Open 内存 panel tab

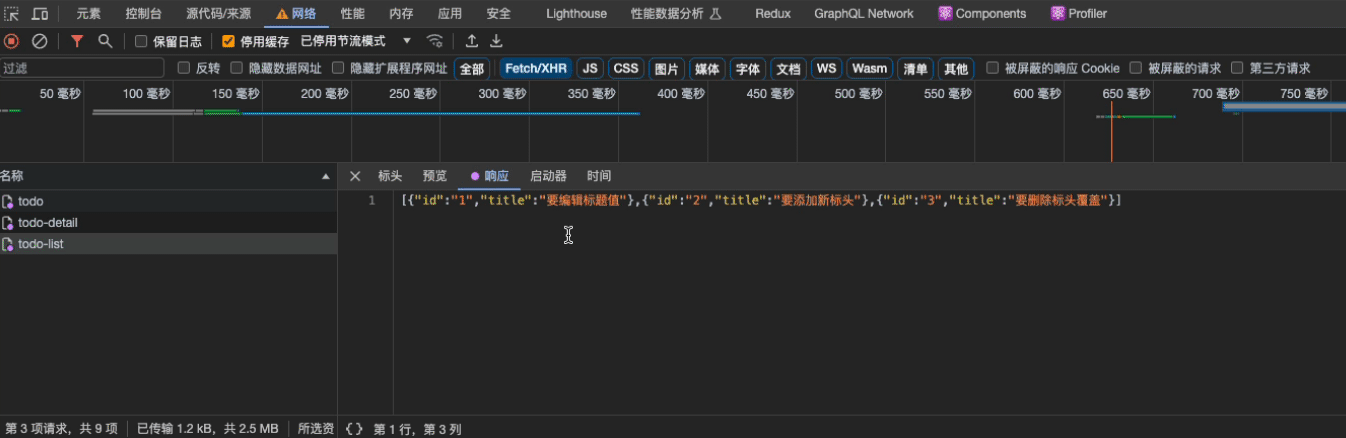point(402,14)
